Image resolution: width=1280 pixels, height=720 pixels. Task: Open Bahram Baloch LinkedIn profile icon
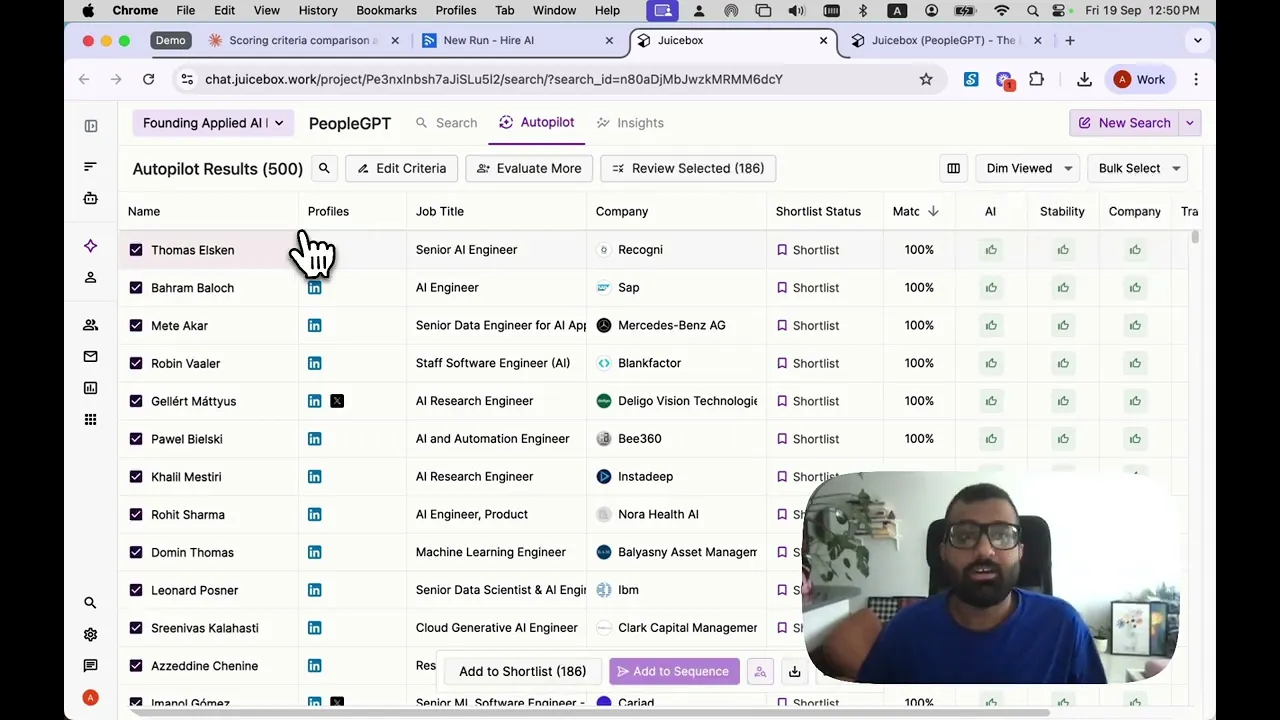pyautogui.click(x=315, y=288)
